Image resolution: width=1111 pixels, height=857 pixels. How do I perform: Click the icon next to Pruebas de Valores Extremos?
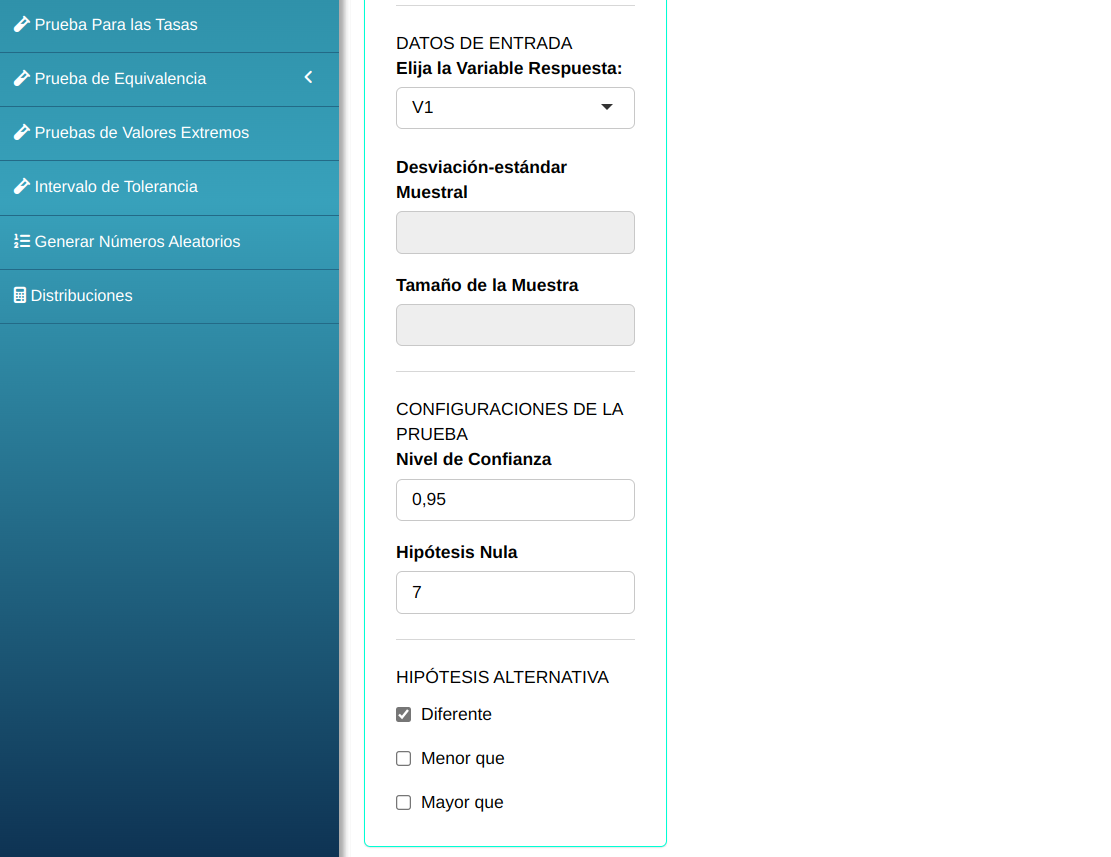[21, 132]
